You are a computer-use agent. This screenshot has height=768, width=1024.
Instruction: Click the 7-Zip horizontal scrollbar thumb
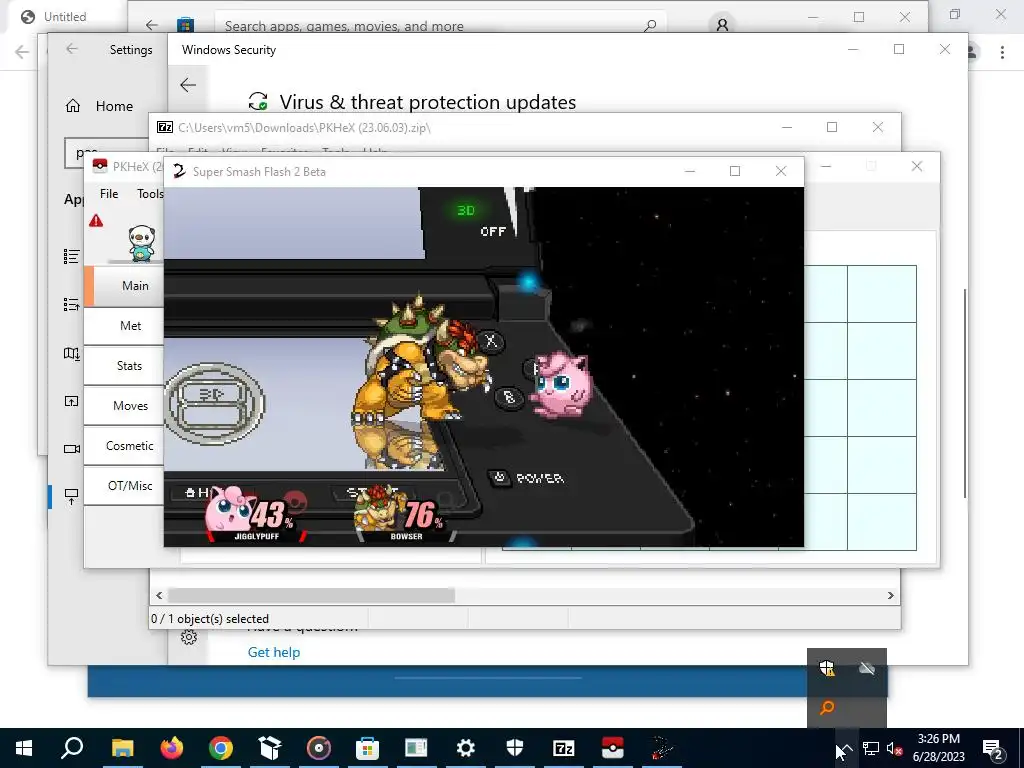click(x=312, y=596)
